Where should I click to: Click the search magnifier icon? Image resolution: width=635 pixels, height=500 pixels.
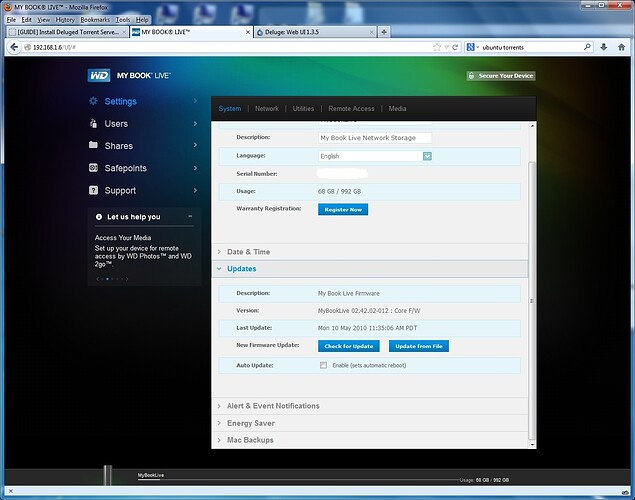point(587,47)
